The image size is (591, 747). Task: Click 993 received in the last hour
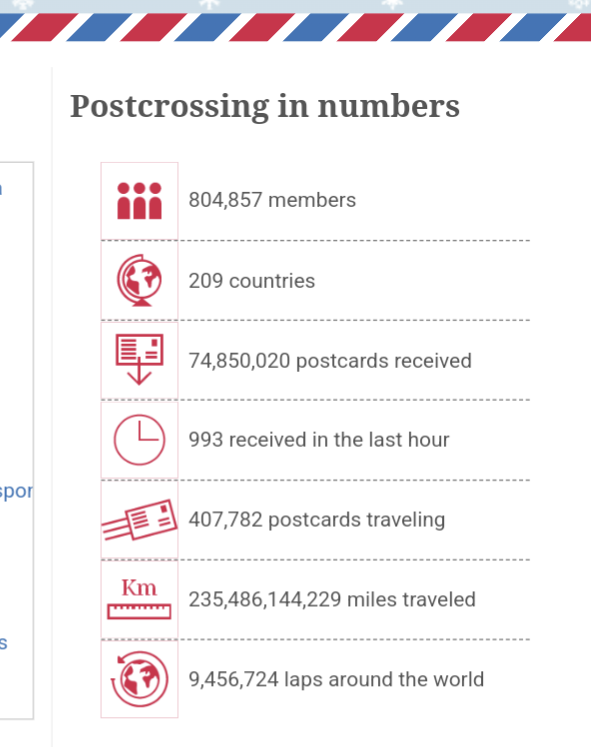coord(319,440)
